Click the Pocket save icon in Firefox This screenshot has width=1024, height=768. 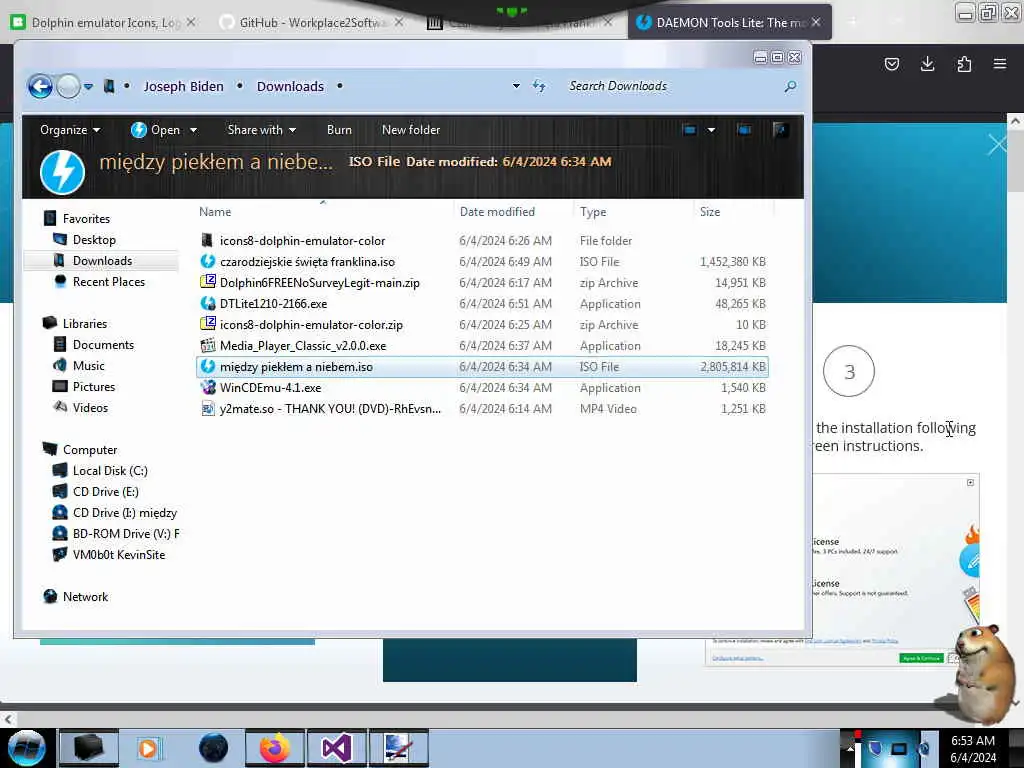(891, 64)
